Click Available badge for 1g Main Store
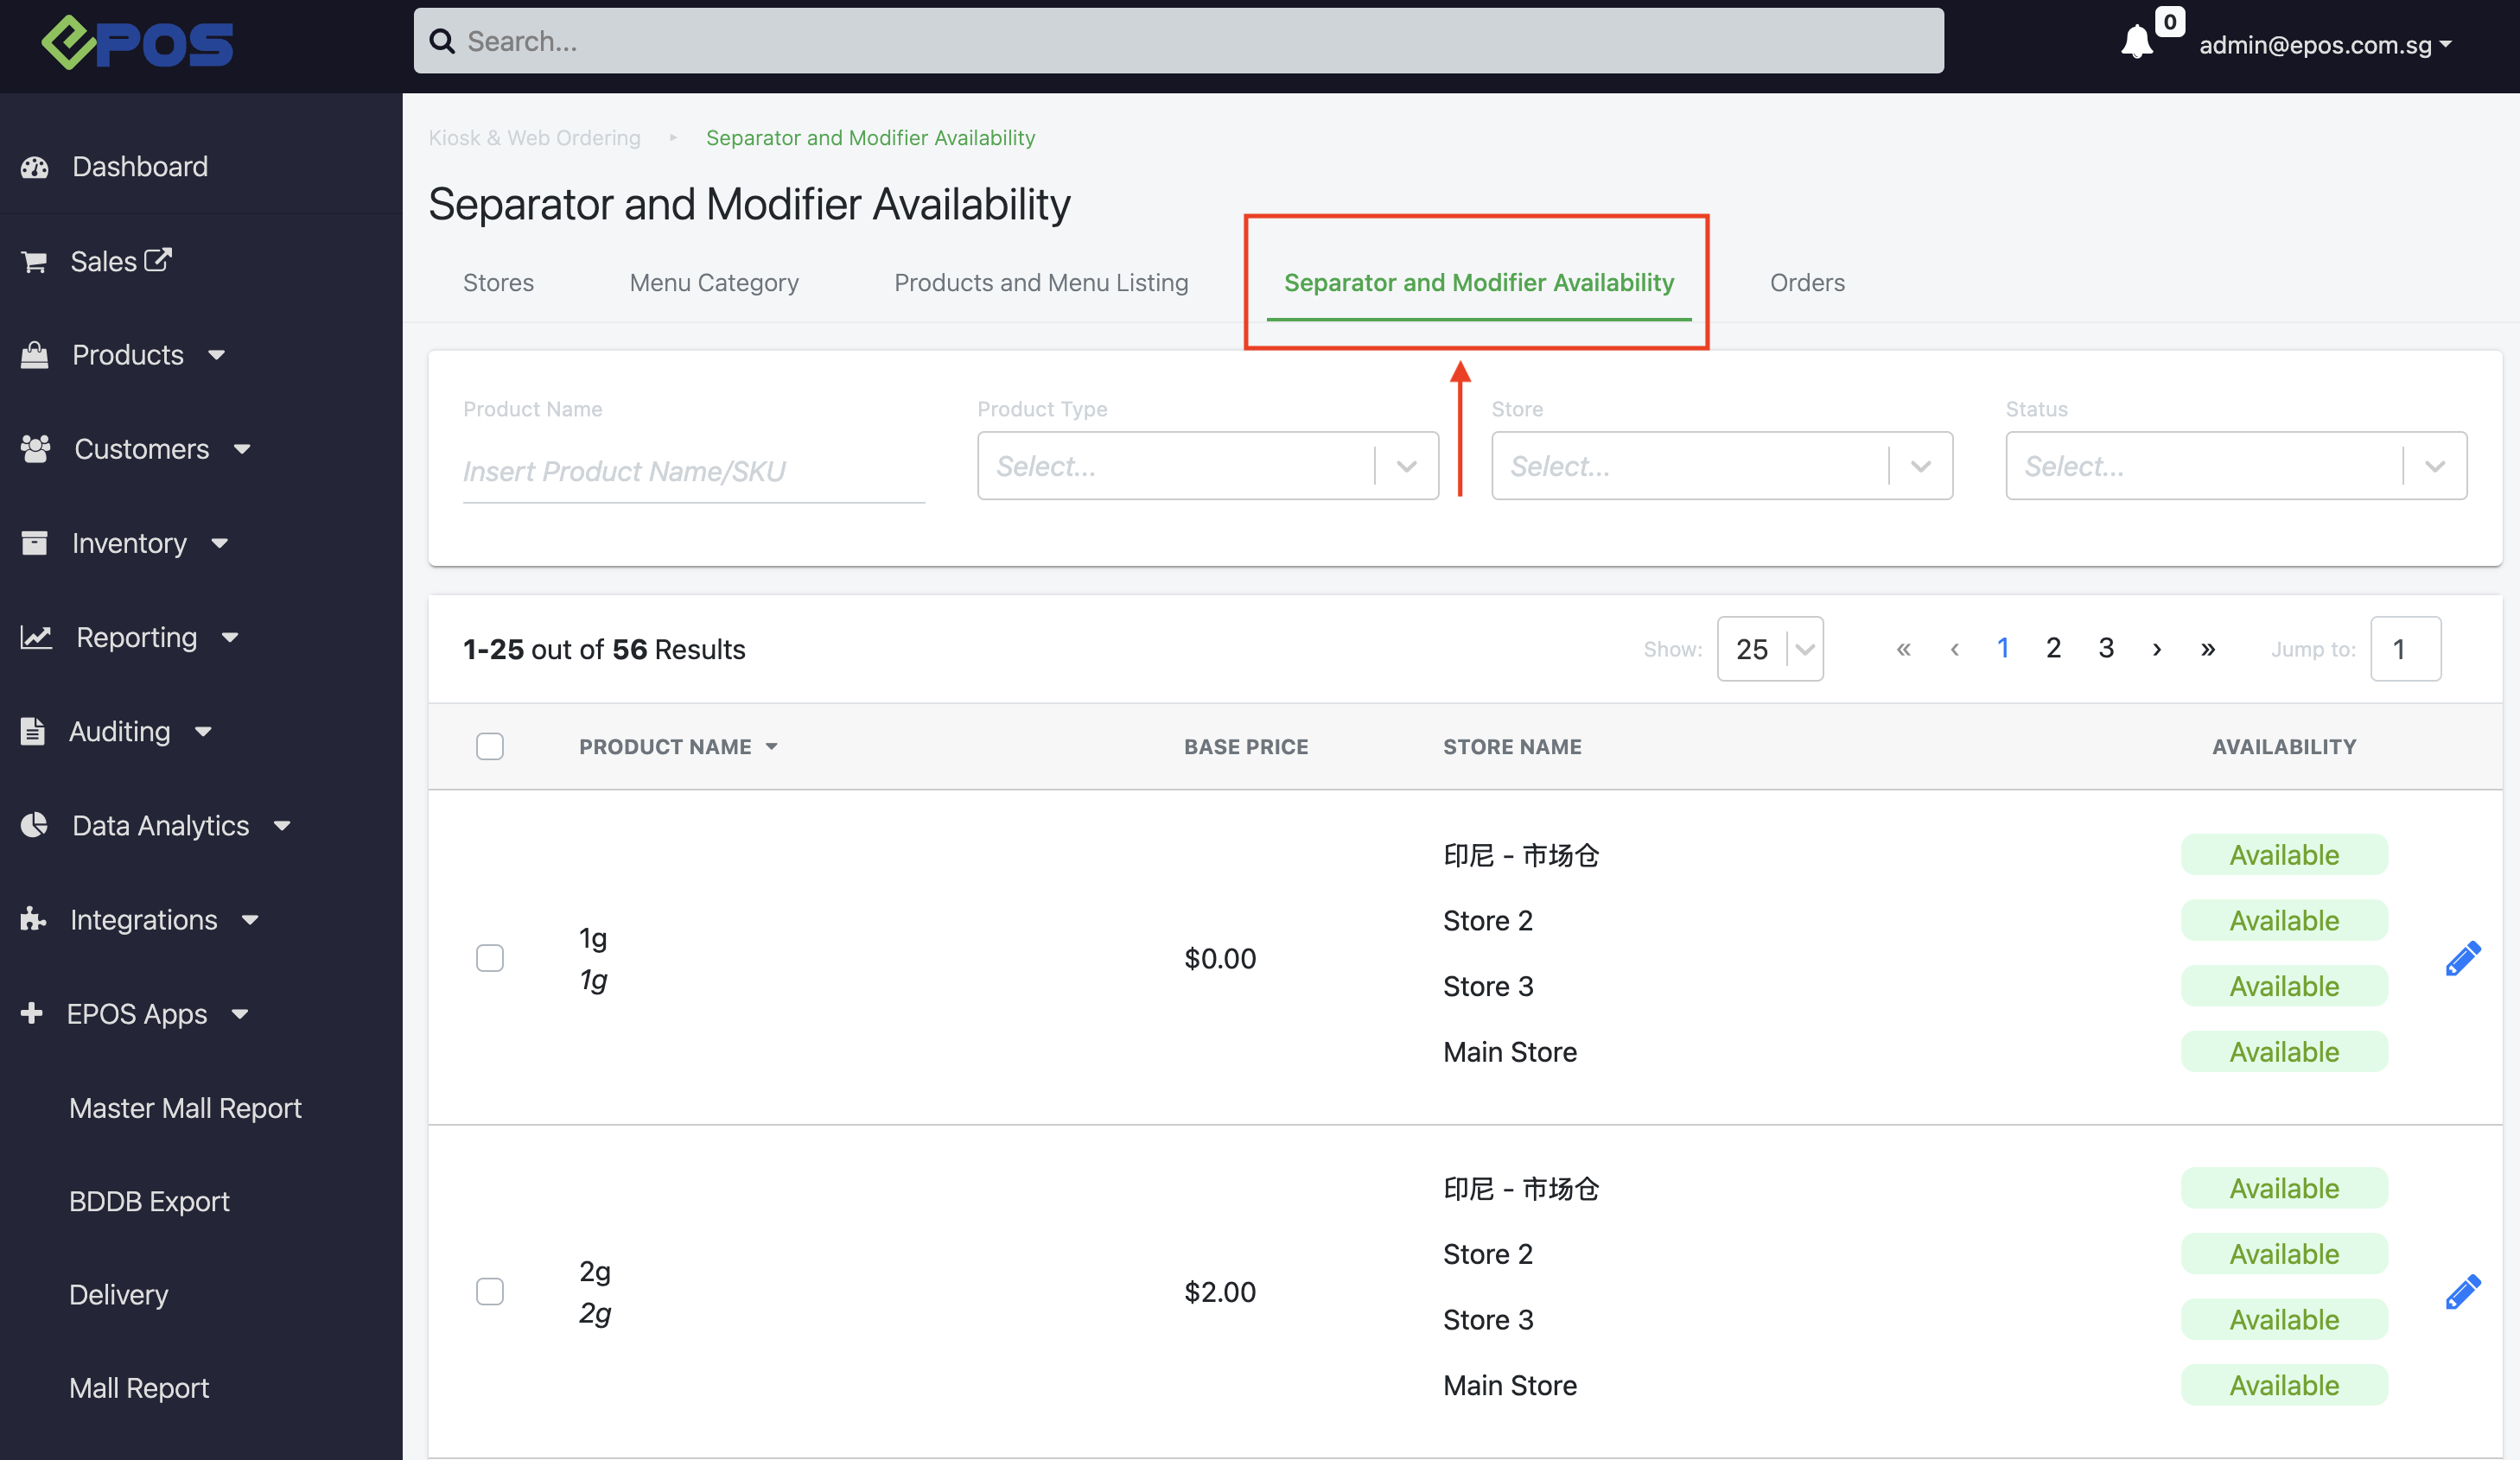 click(x=2284, y=1052)
